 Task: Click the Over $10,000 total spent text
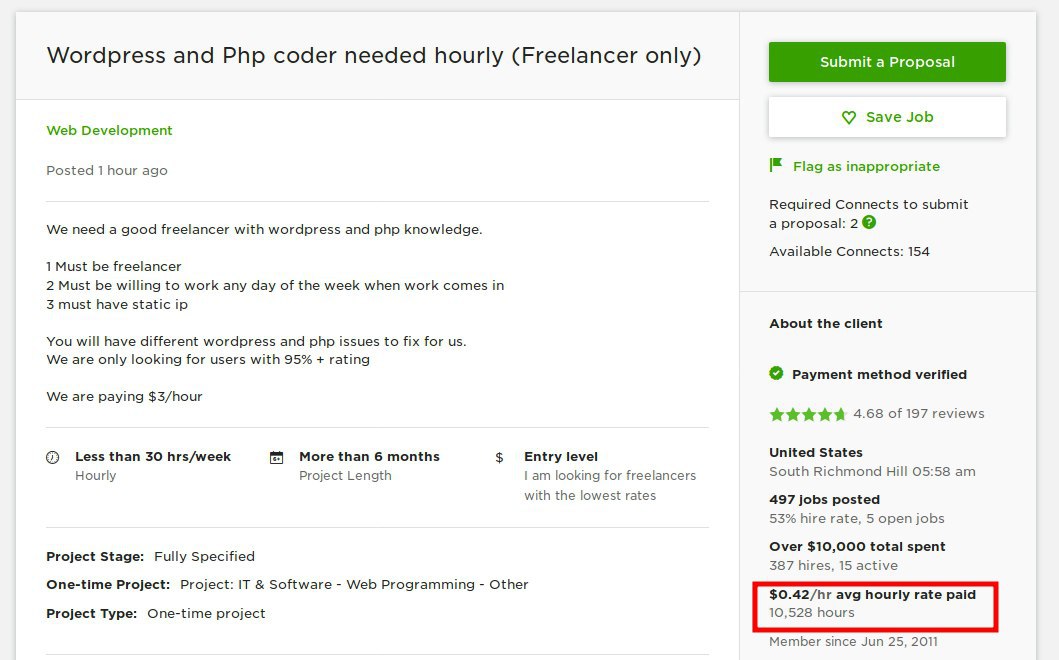tap(857, 546)
